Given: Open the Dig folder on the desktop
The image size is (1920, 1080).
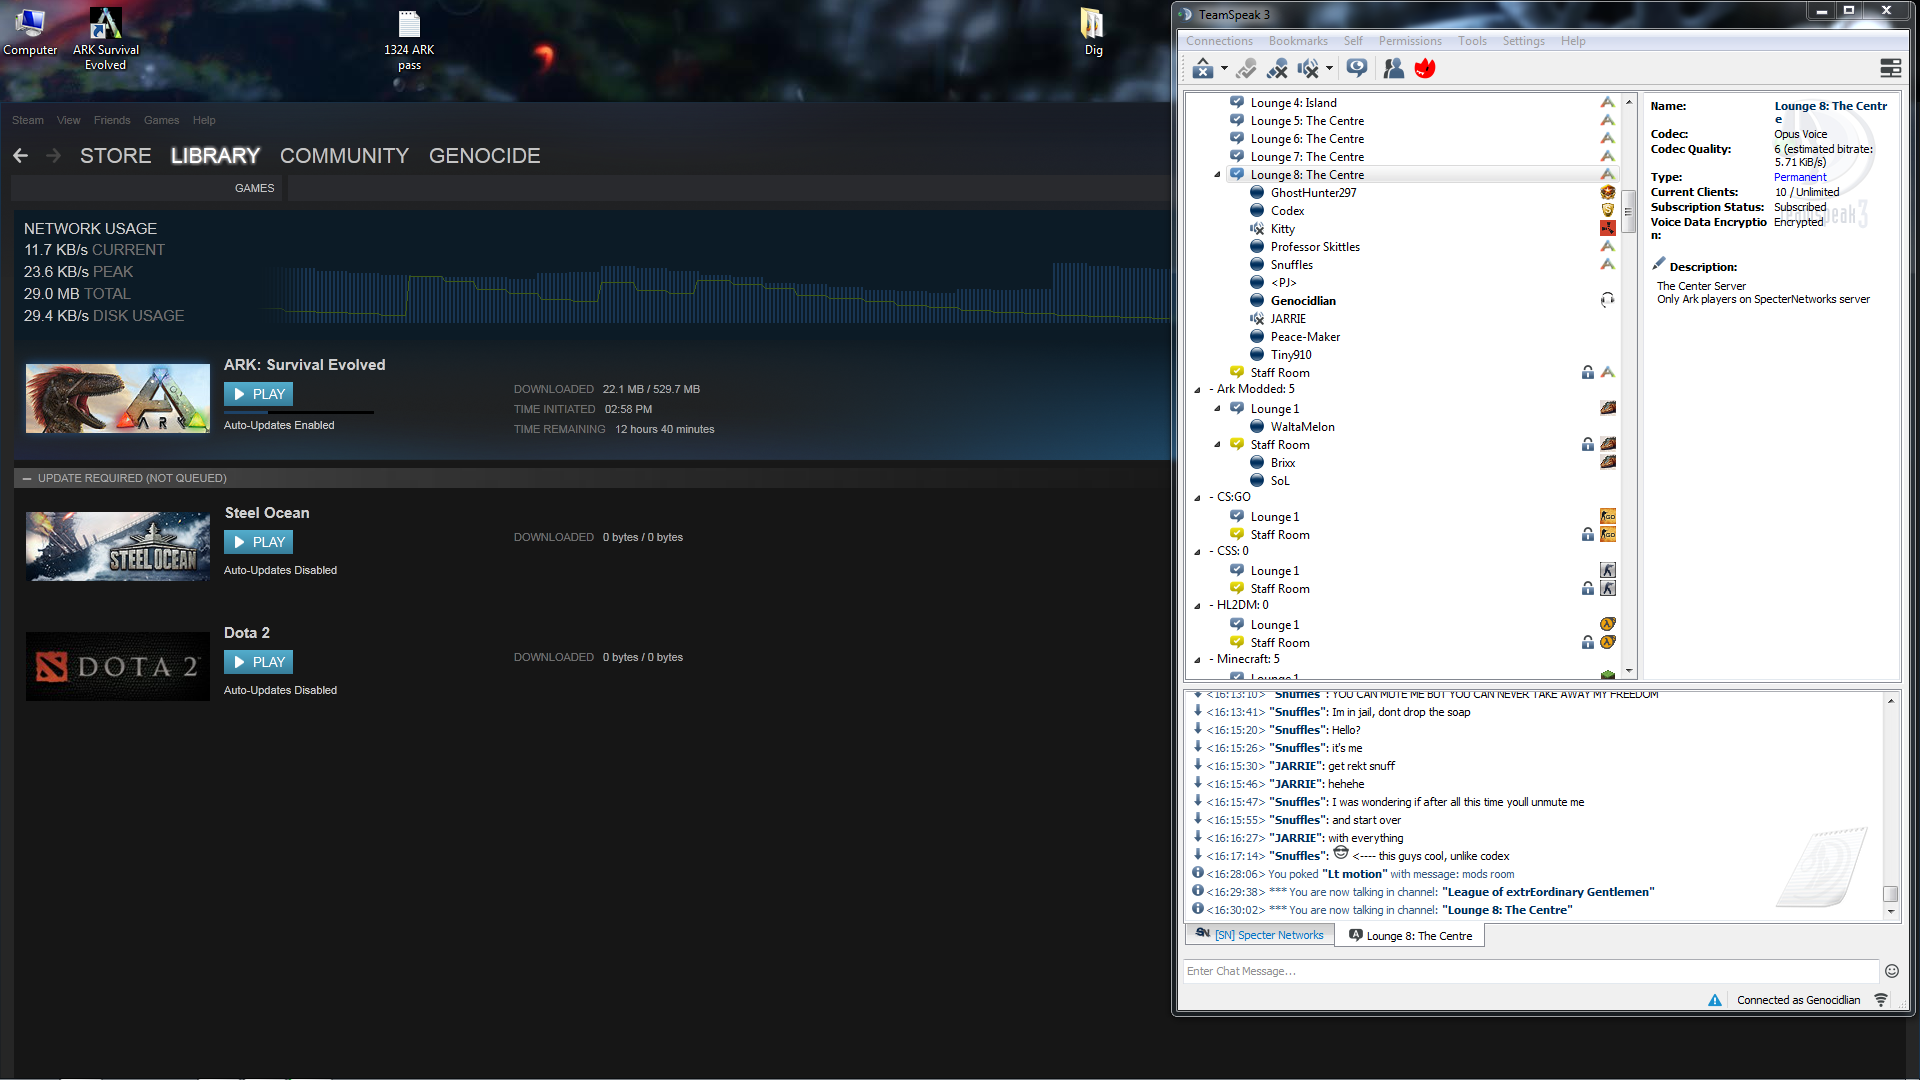Looking at the screenshot, I should [x=1092, y=32].
